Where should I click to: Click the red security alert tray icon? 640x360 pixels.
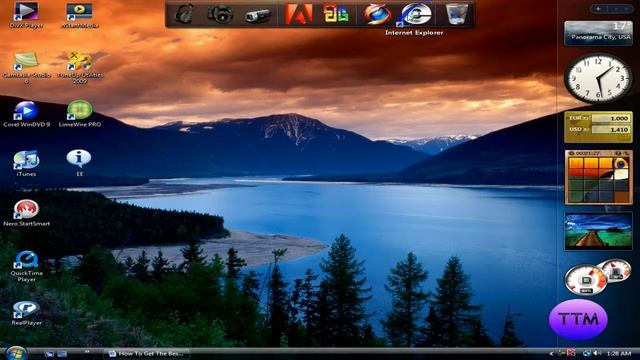(x=571, y=353)
